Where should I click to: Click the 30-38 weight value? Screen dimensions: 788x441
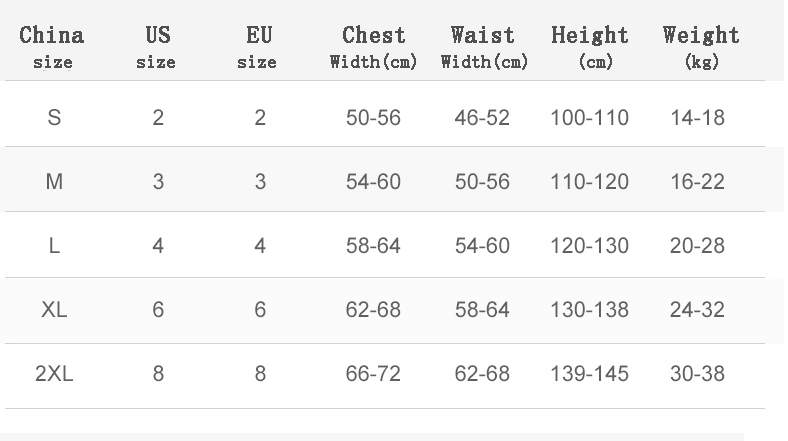697,374
